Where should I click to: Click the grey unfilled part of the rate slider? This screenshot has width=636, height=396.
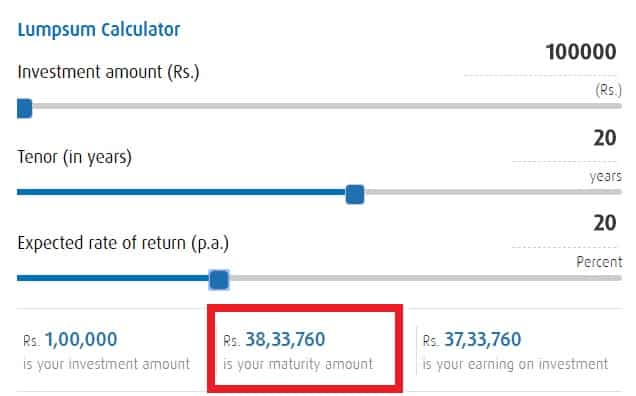[x=425, y=278]
